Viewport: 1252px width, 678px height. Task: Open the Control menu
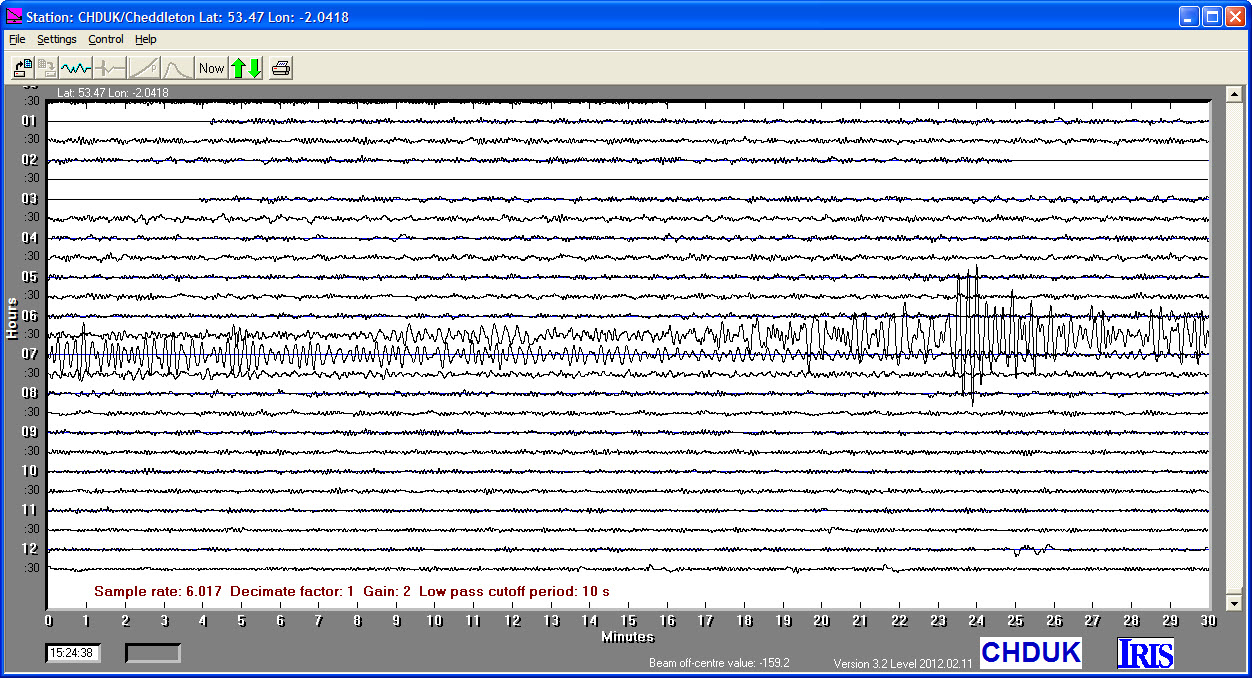106,39
